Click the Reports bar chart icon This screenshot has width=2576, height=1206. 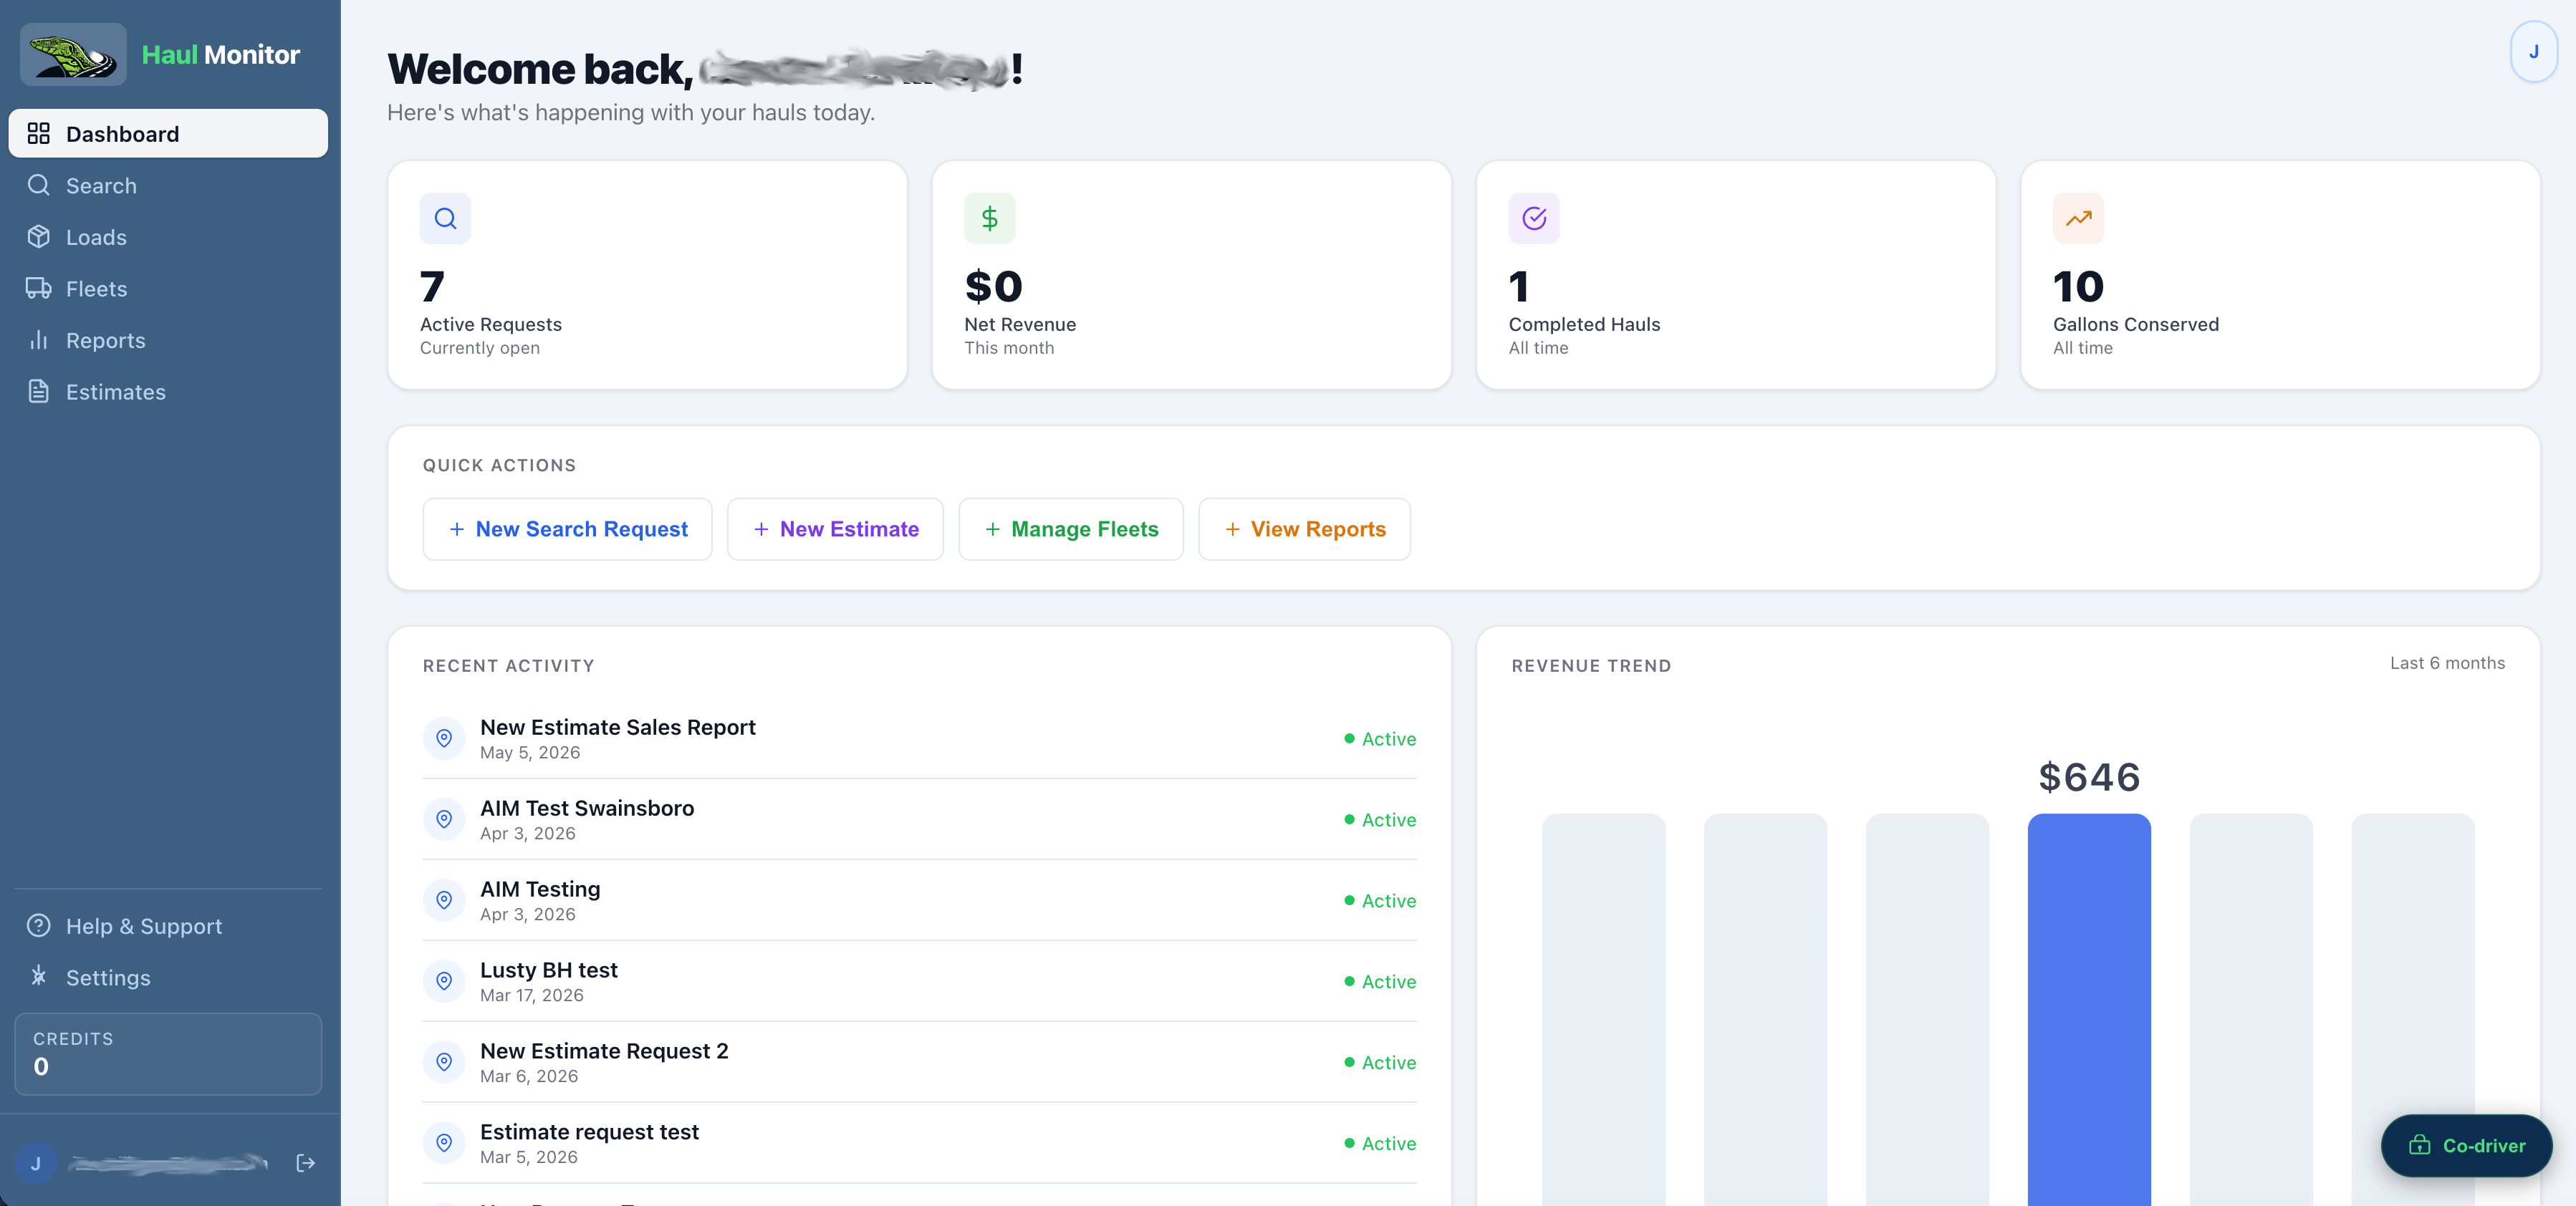[39, 340]
